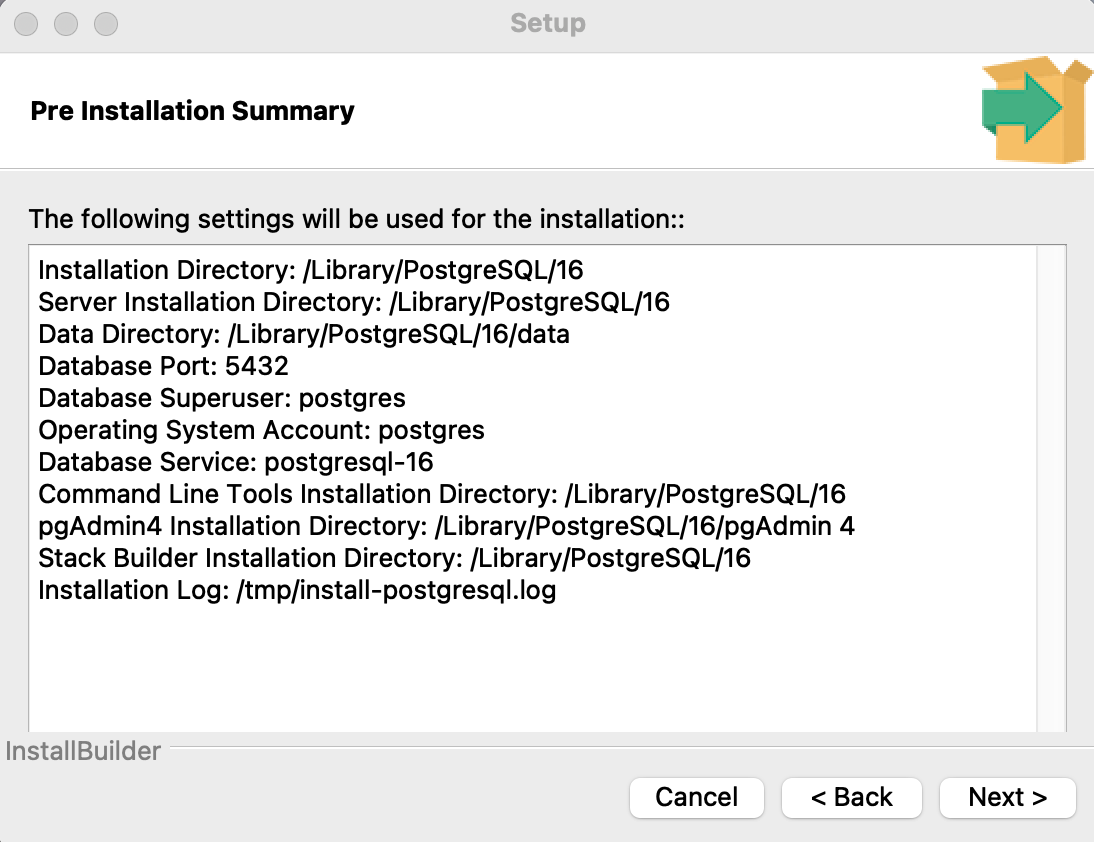Select the Stack Builder Installation Directory line
1094x842 pixels.
tap(393, 558)
